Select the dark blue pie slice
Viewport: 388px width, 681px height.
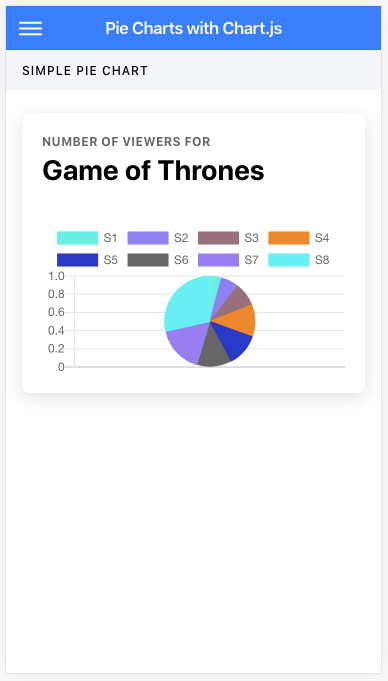pos(230,341)
